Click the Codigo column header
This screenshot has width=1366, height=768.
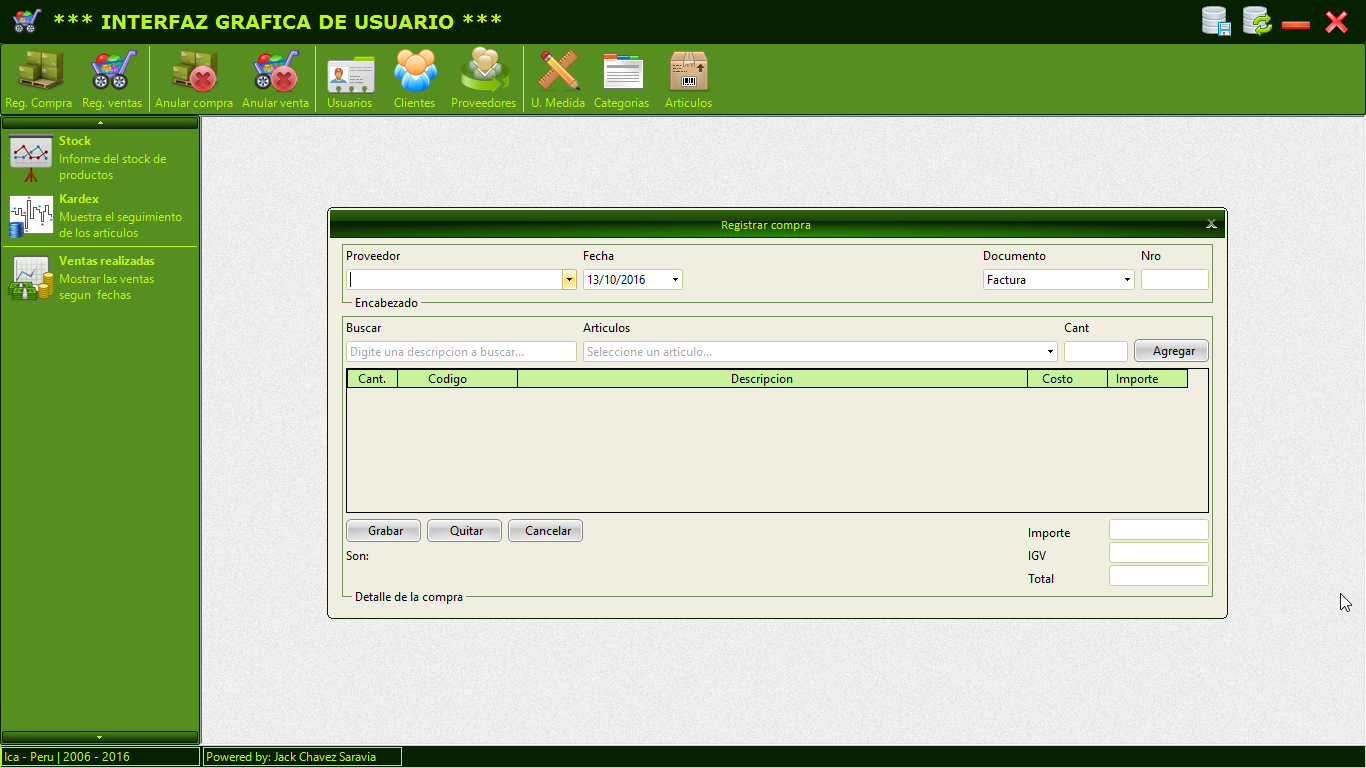[458, 379]
